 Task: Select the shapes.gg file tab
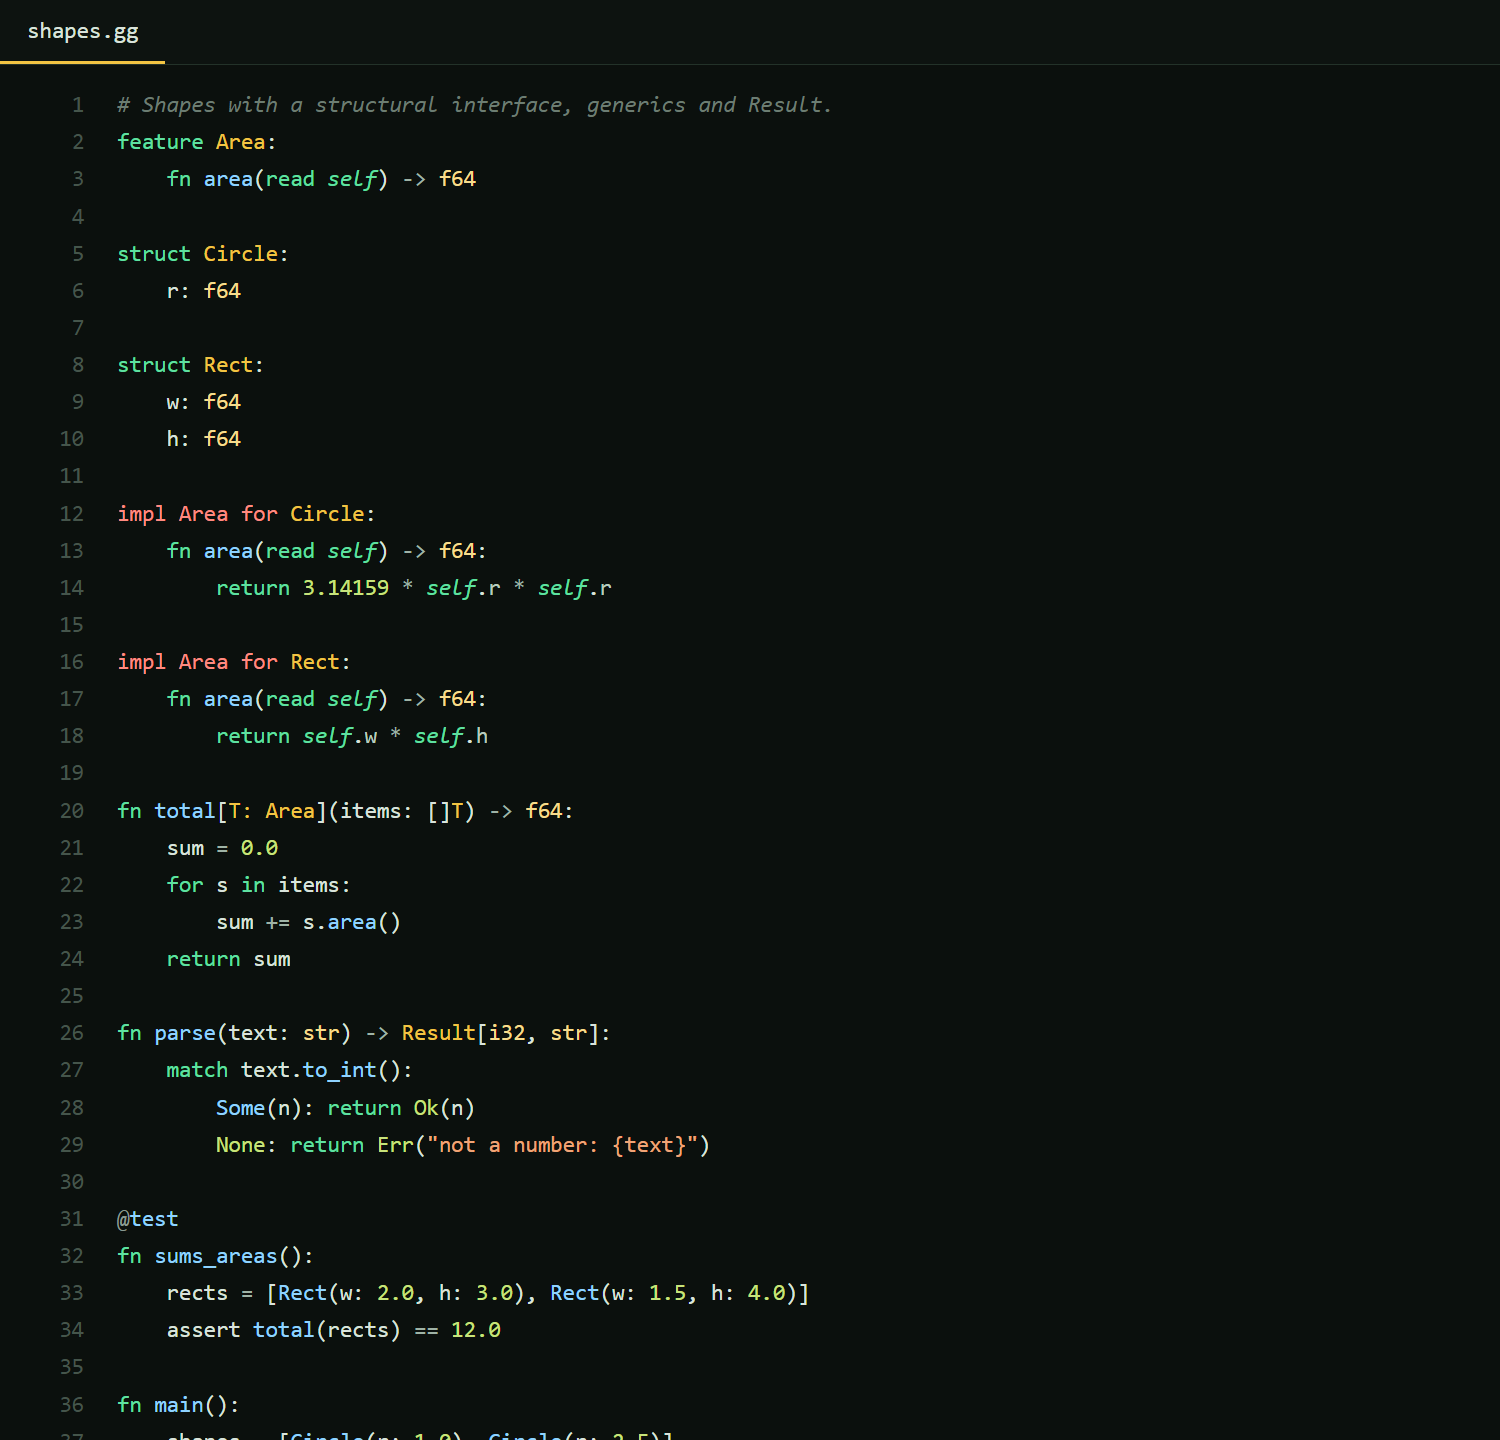point(83,31)
